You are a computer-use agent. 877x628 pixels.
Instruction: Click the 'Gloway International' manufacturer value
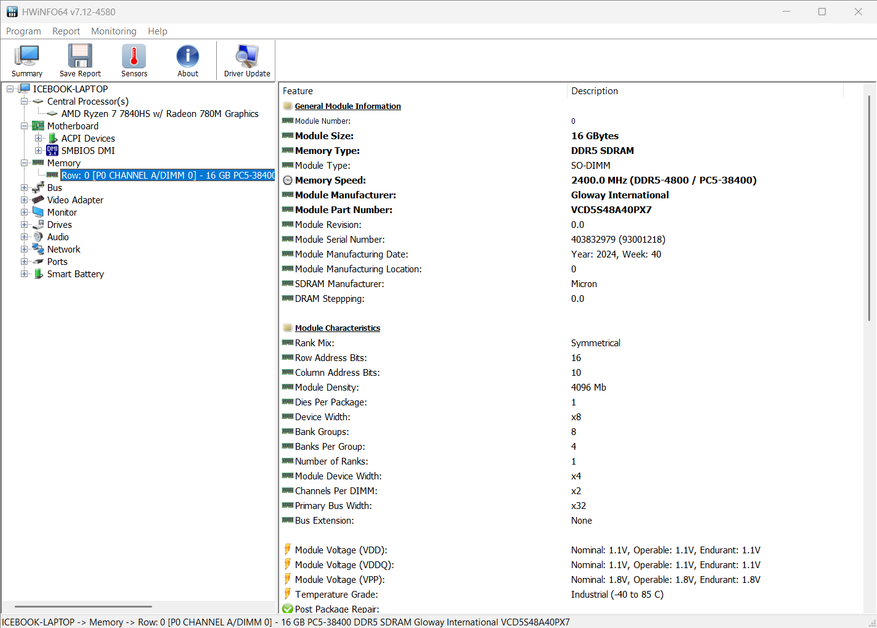(x=620, y=195)
